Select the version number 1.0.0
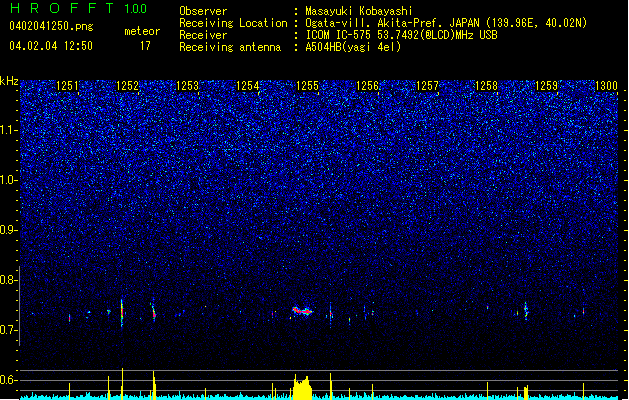This screenshot has width=629, height=400. coord(136,9)
